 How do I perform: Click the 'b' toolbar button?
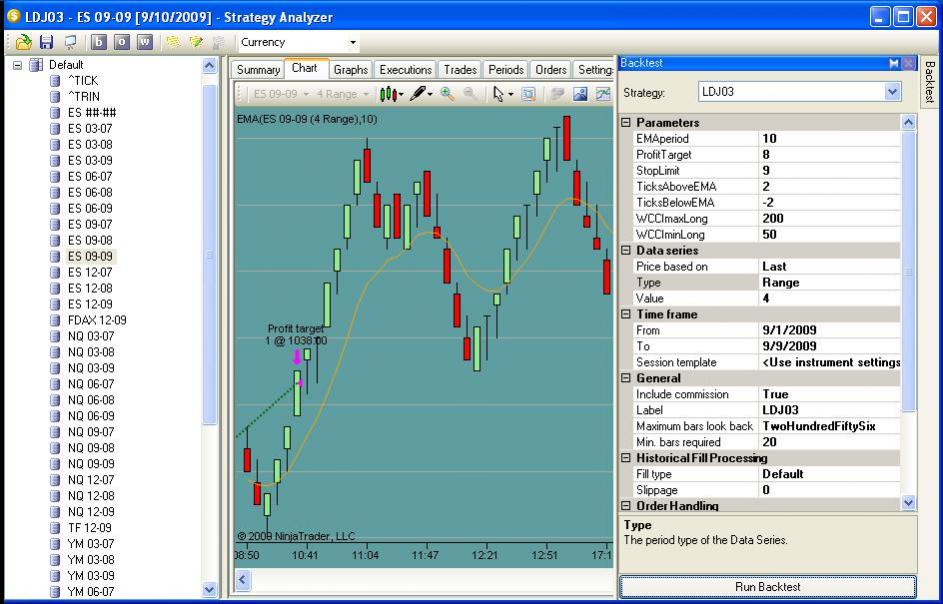[x=99, y=42]
